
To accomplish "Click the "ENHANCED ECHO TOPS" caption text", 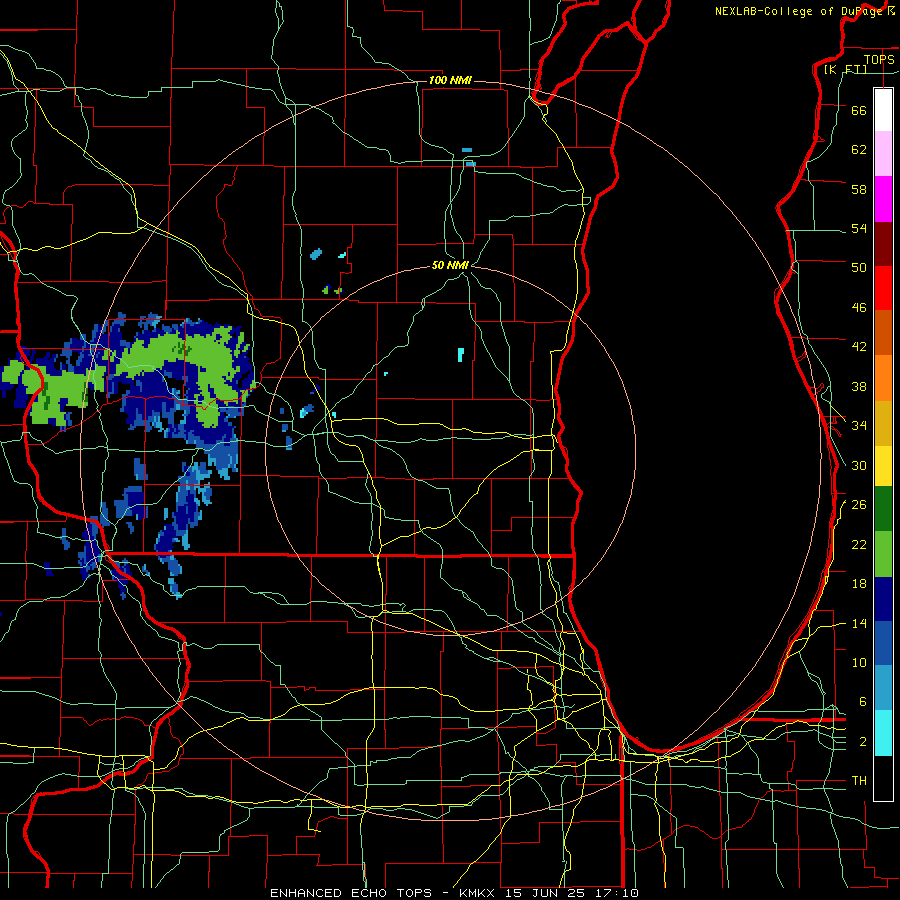I will (351, 893).
